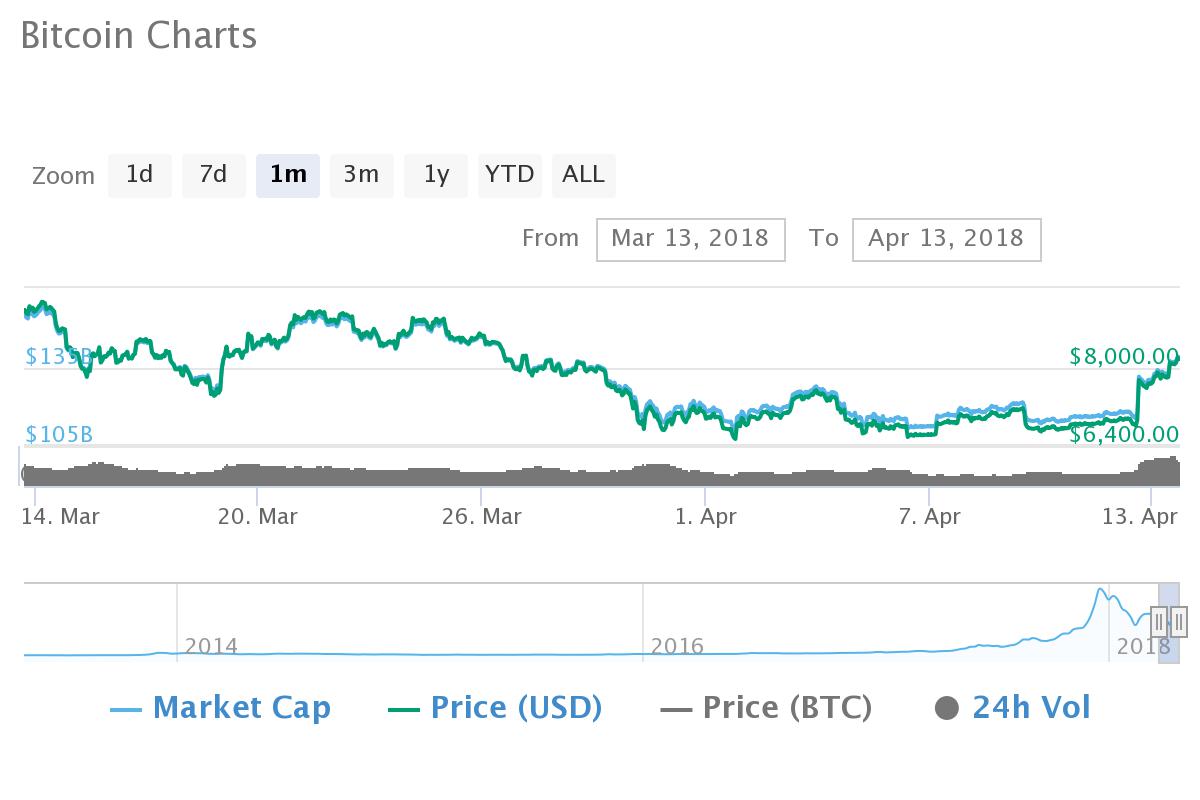This screenshot has width=1200, height=800.
Task: Click the right navigator range handle
Action: [x=1180, y=622]
